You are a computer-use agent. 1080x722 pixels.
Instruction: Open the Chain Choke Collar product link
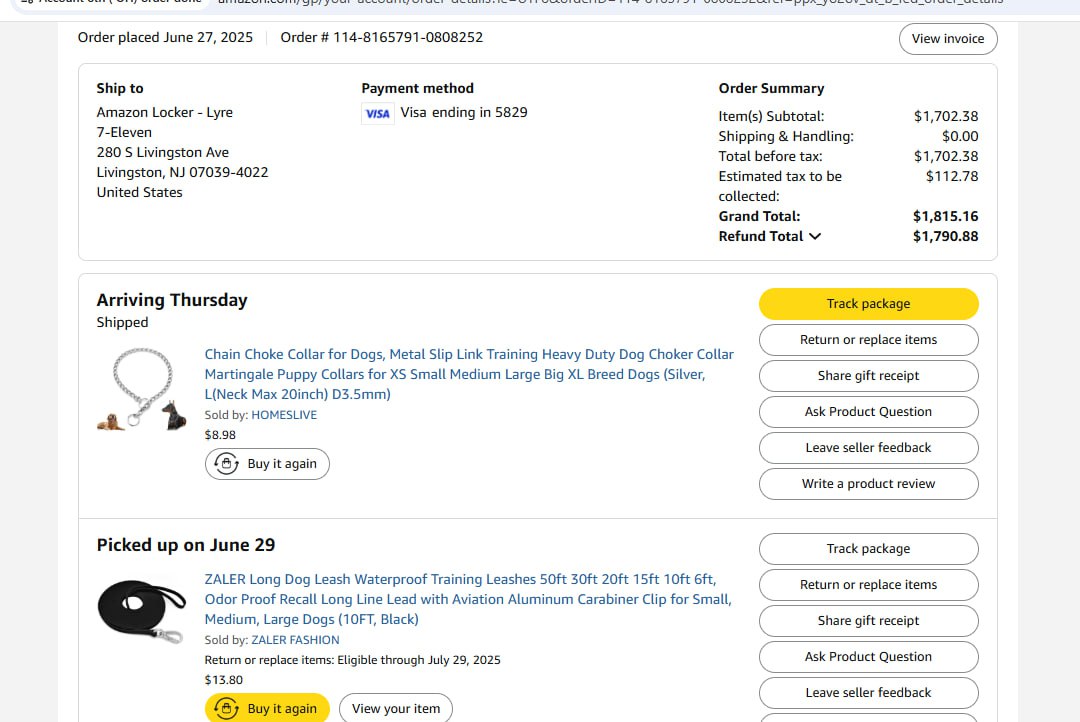(x=469, y=374)
